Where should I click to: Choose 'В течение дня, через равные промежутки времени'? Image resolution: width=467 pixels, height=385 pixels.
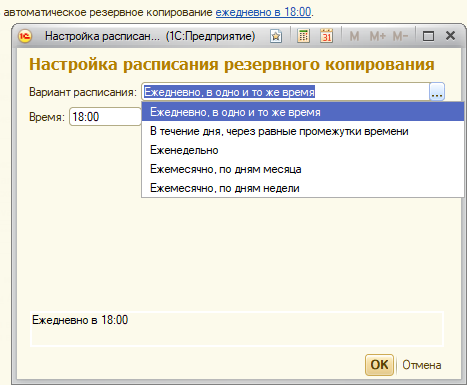[303, 131]
